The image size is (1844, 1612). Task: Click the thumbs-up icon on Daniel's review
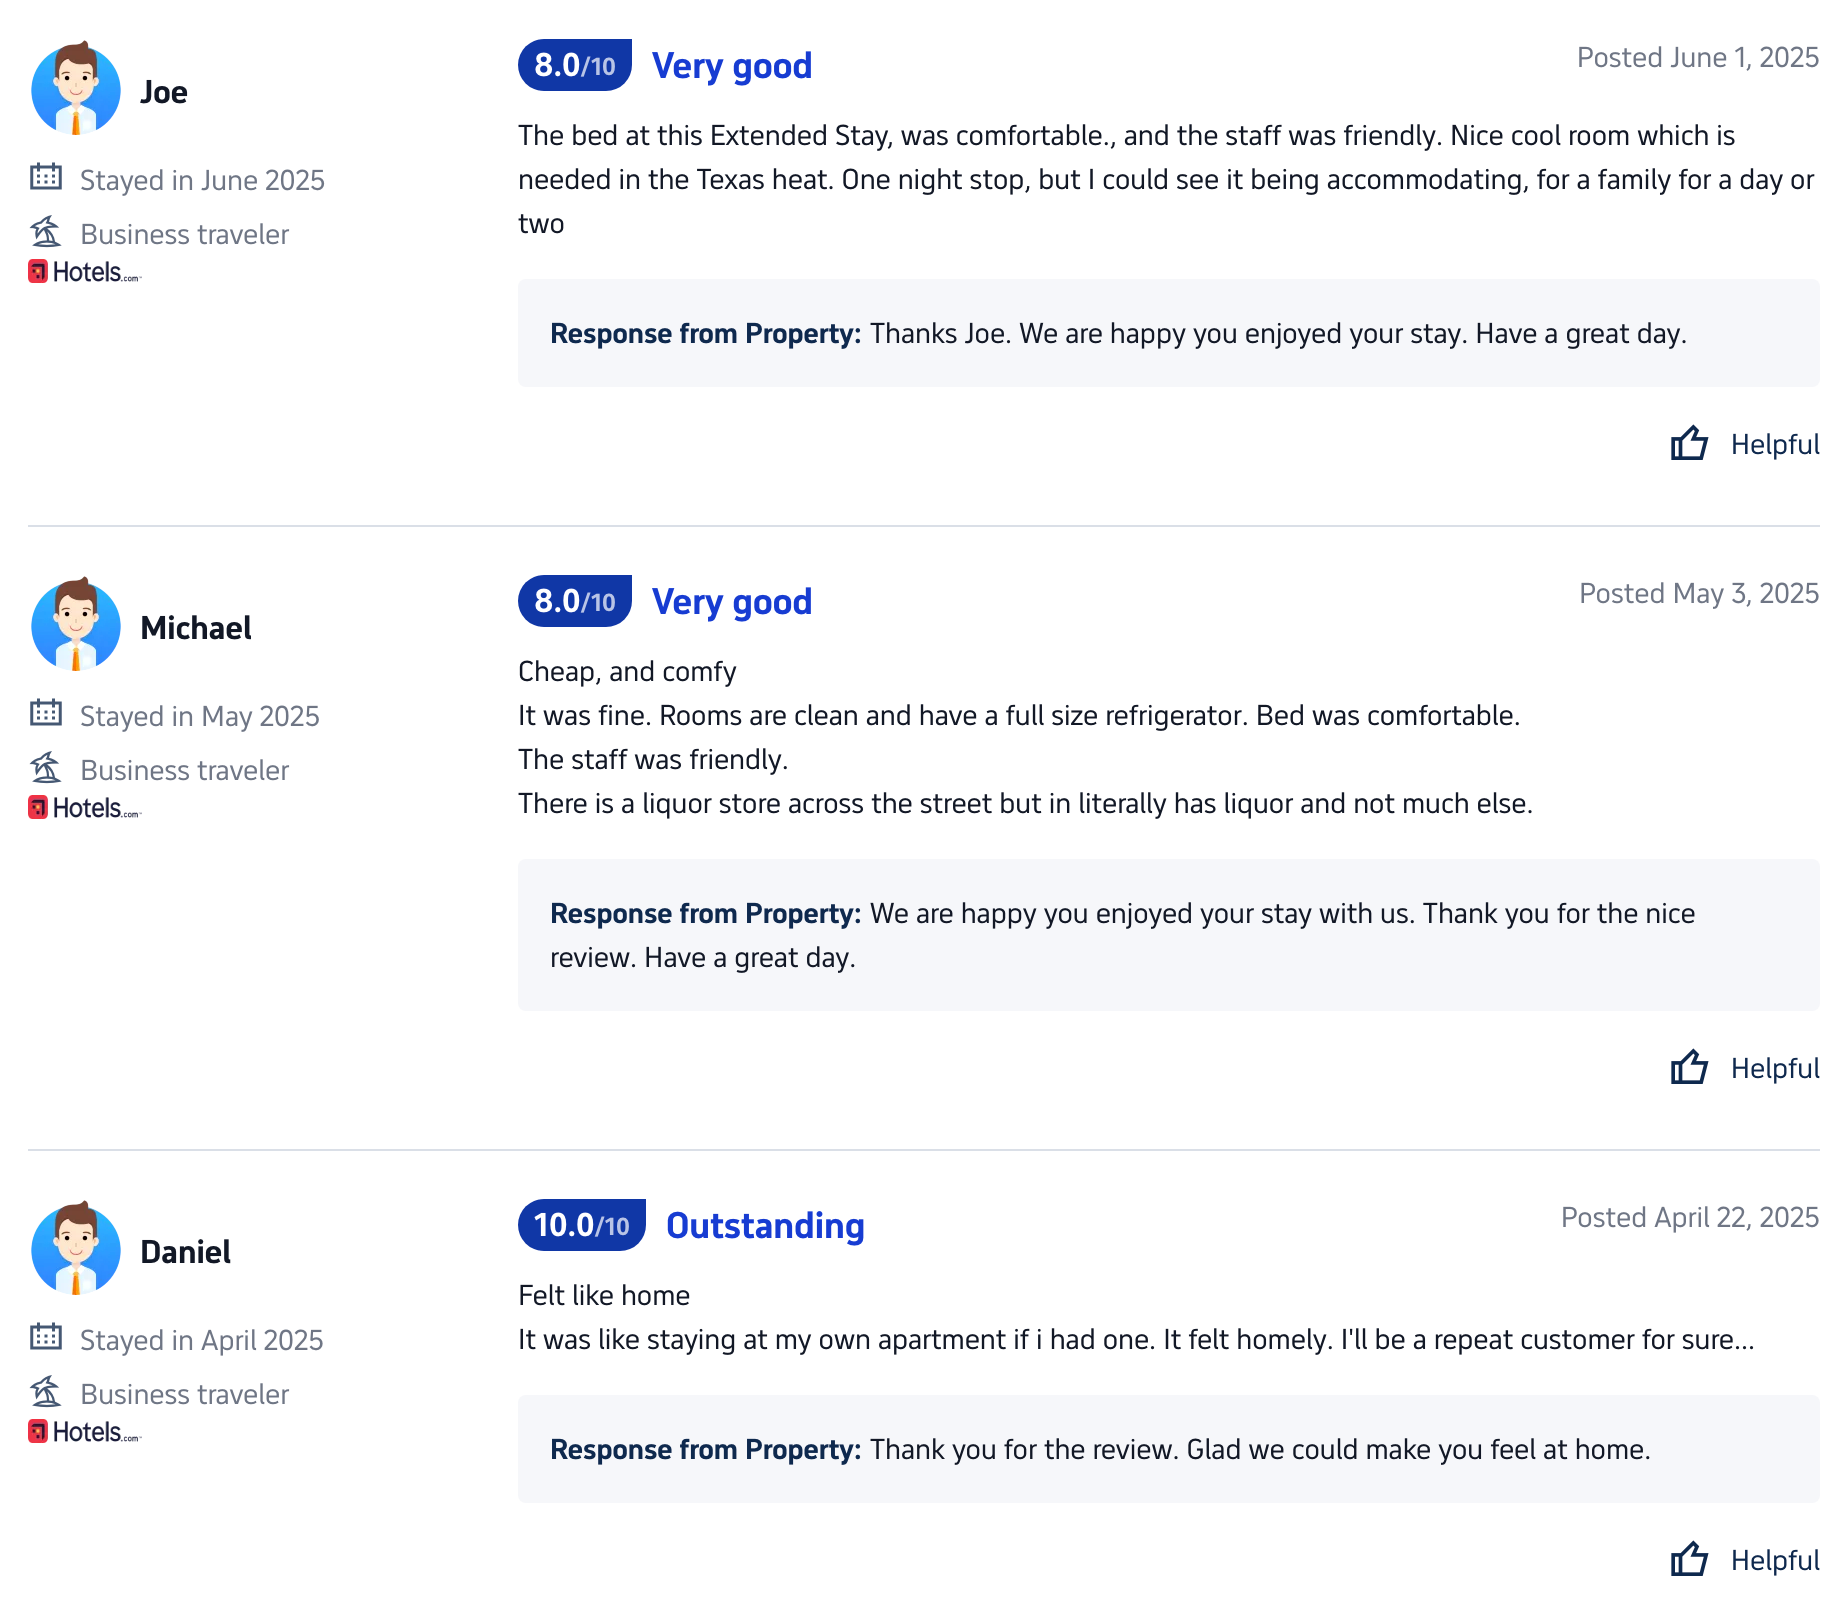click(1689, 1559)
